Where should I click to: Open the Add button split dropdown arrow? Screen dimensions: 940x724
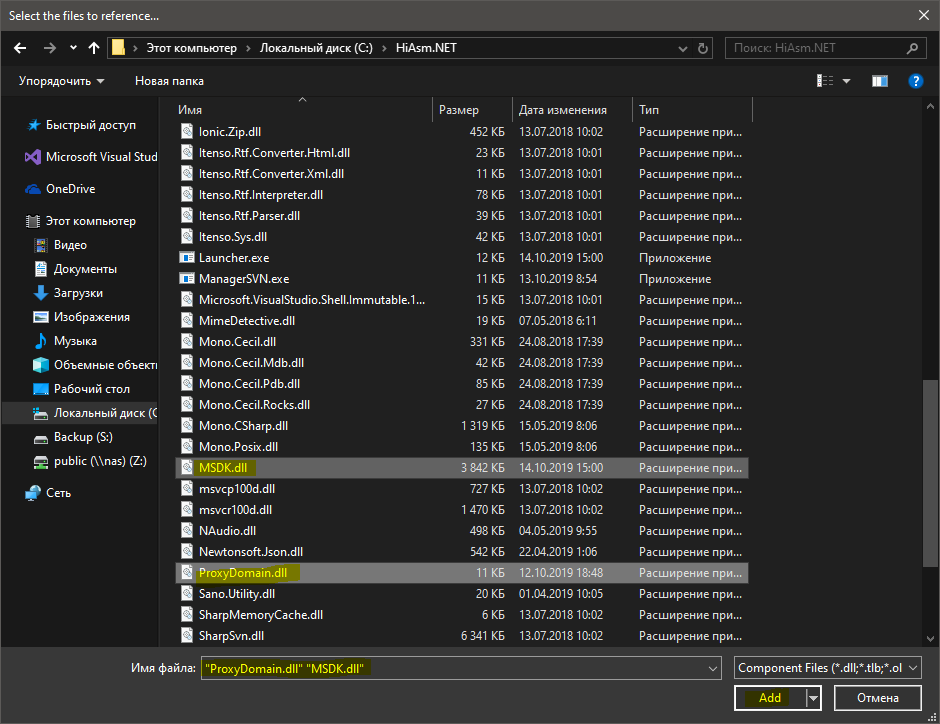pos(814,698)
